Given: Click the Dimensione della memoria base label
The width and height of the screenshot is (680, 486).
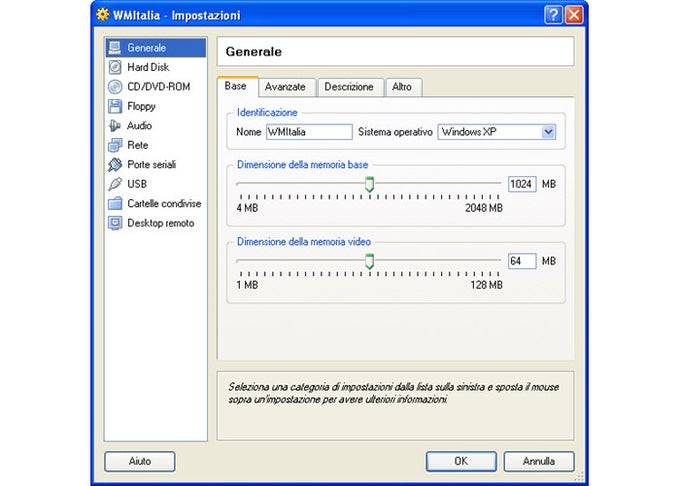Looking at the screenshot, I should click(x=302, y=165).
